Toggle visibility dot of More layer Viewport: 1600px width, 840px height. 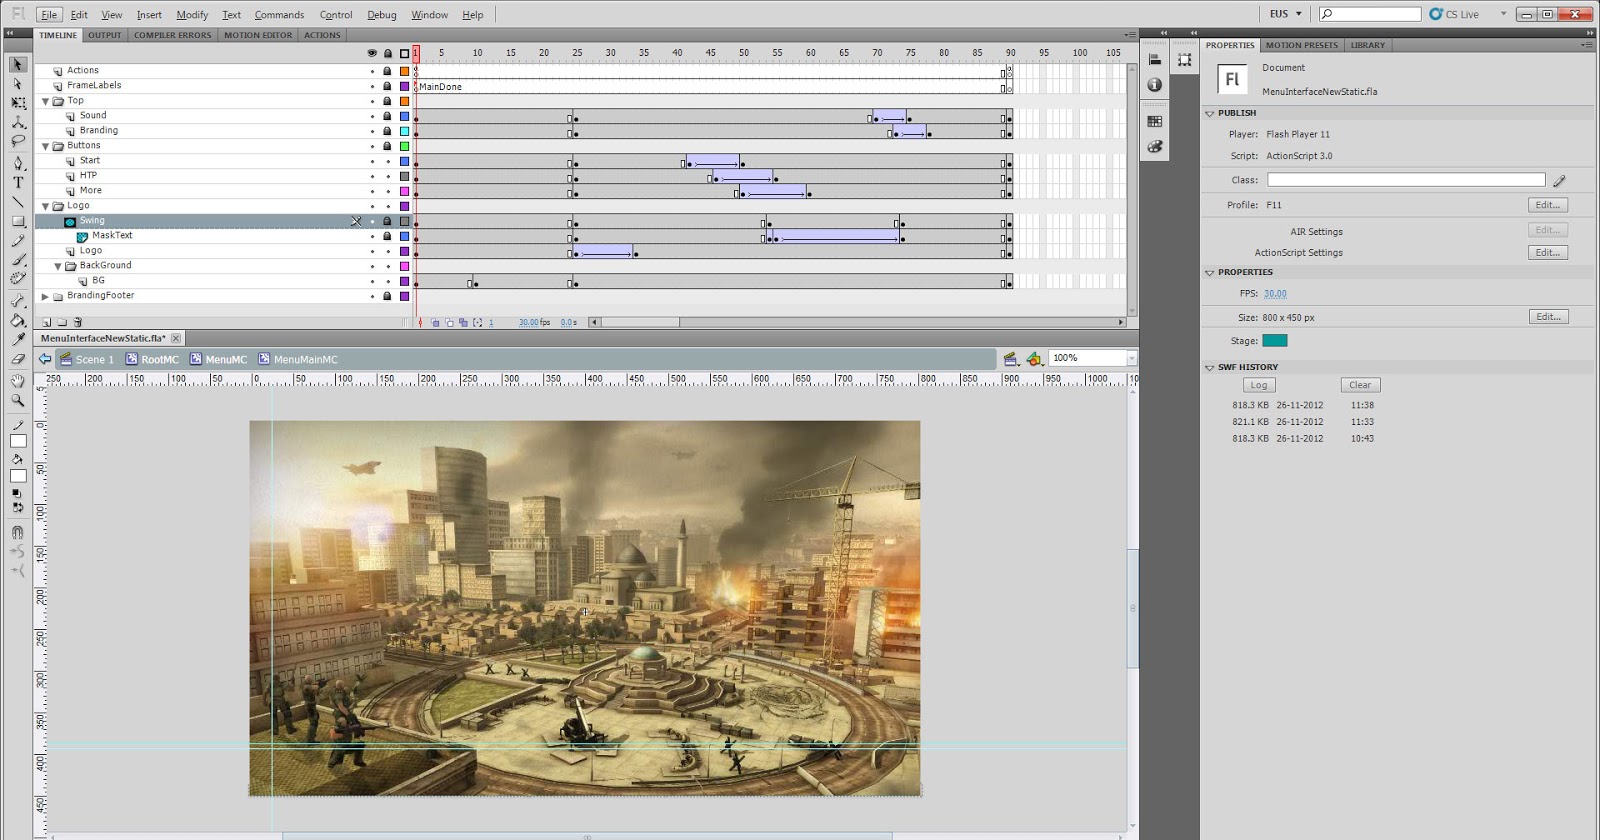click(372, 191)
